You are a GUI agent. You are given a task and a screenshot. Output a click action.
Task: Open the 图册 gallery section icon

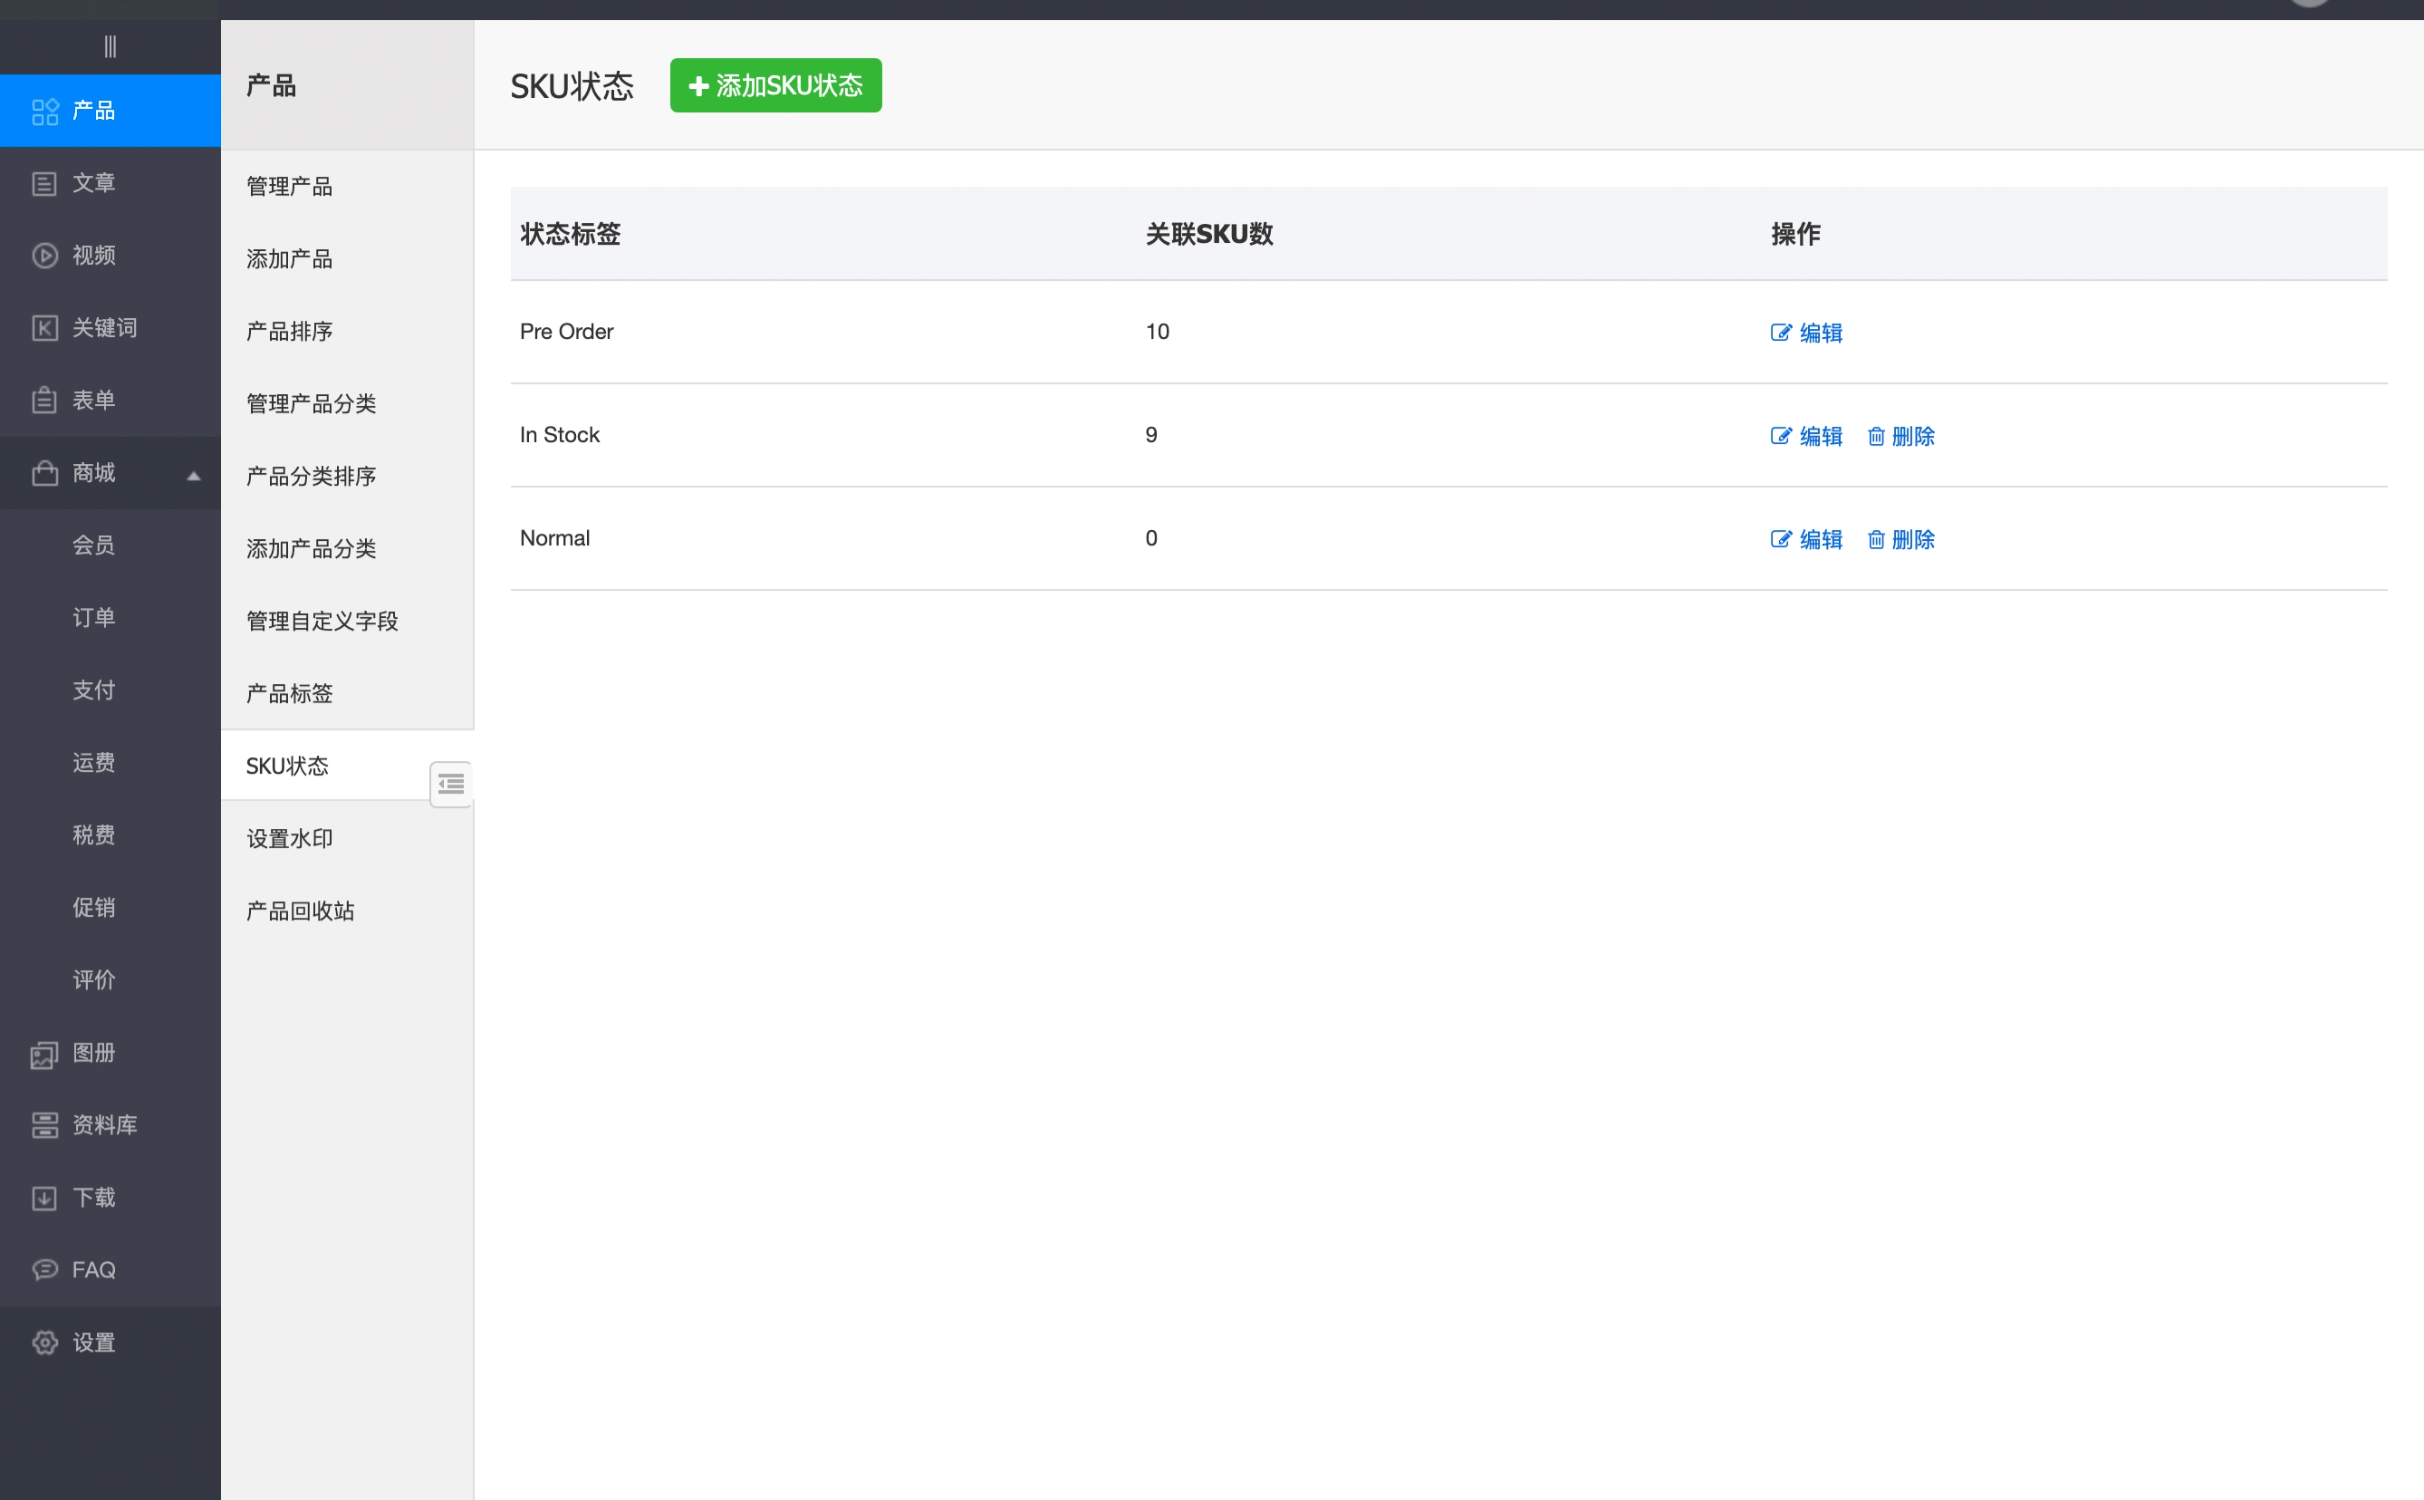(x=44, y=1054)
